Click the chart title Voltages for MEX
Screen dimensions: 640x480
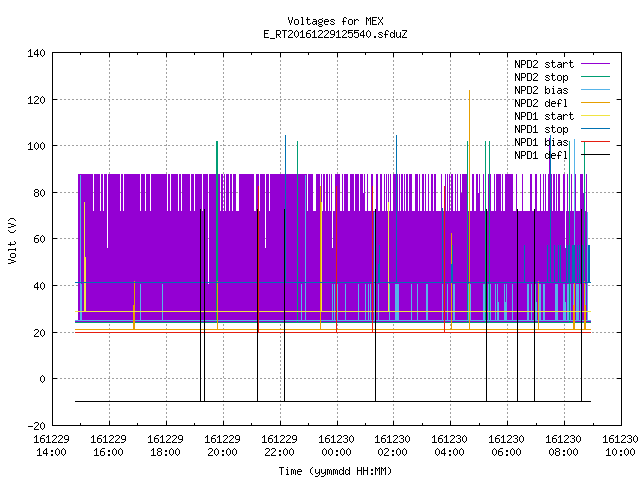coord(336,21)
